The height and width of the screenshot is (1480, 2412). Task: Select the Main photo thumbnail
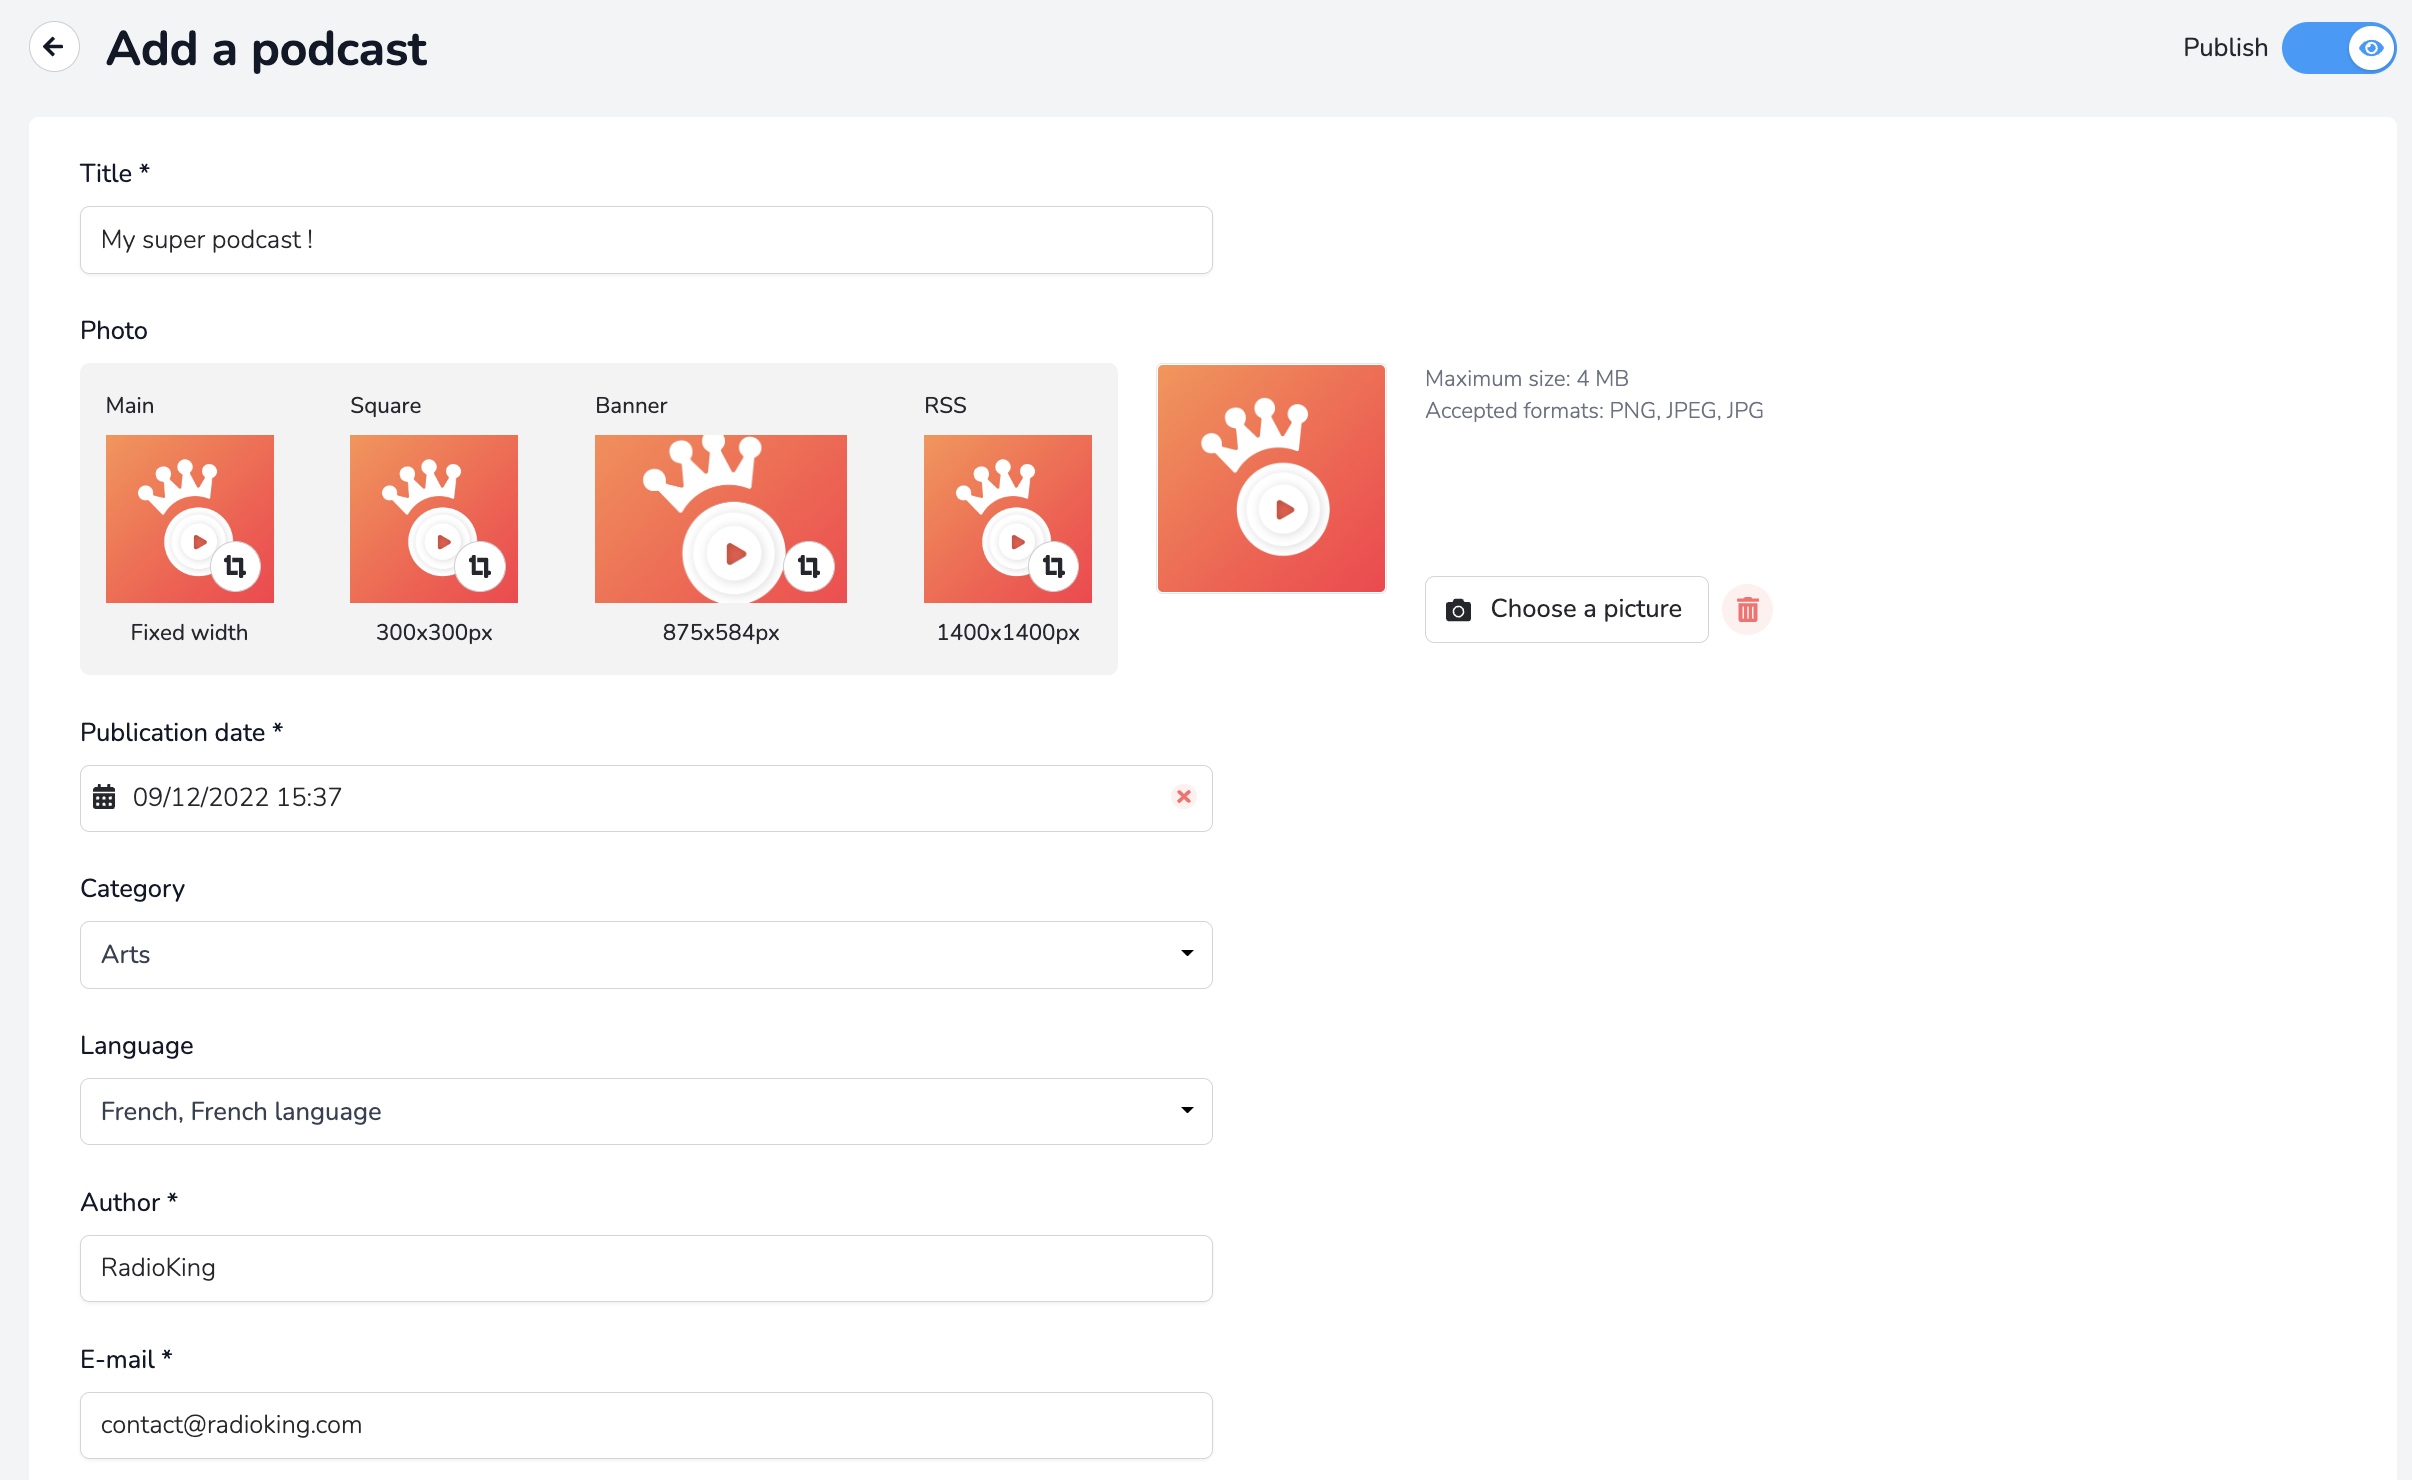coord(189,518)
